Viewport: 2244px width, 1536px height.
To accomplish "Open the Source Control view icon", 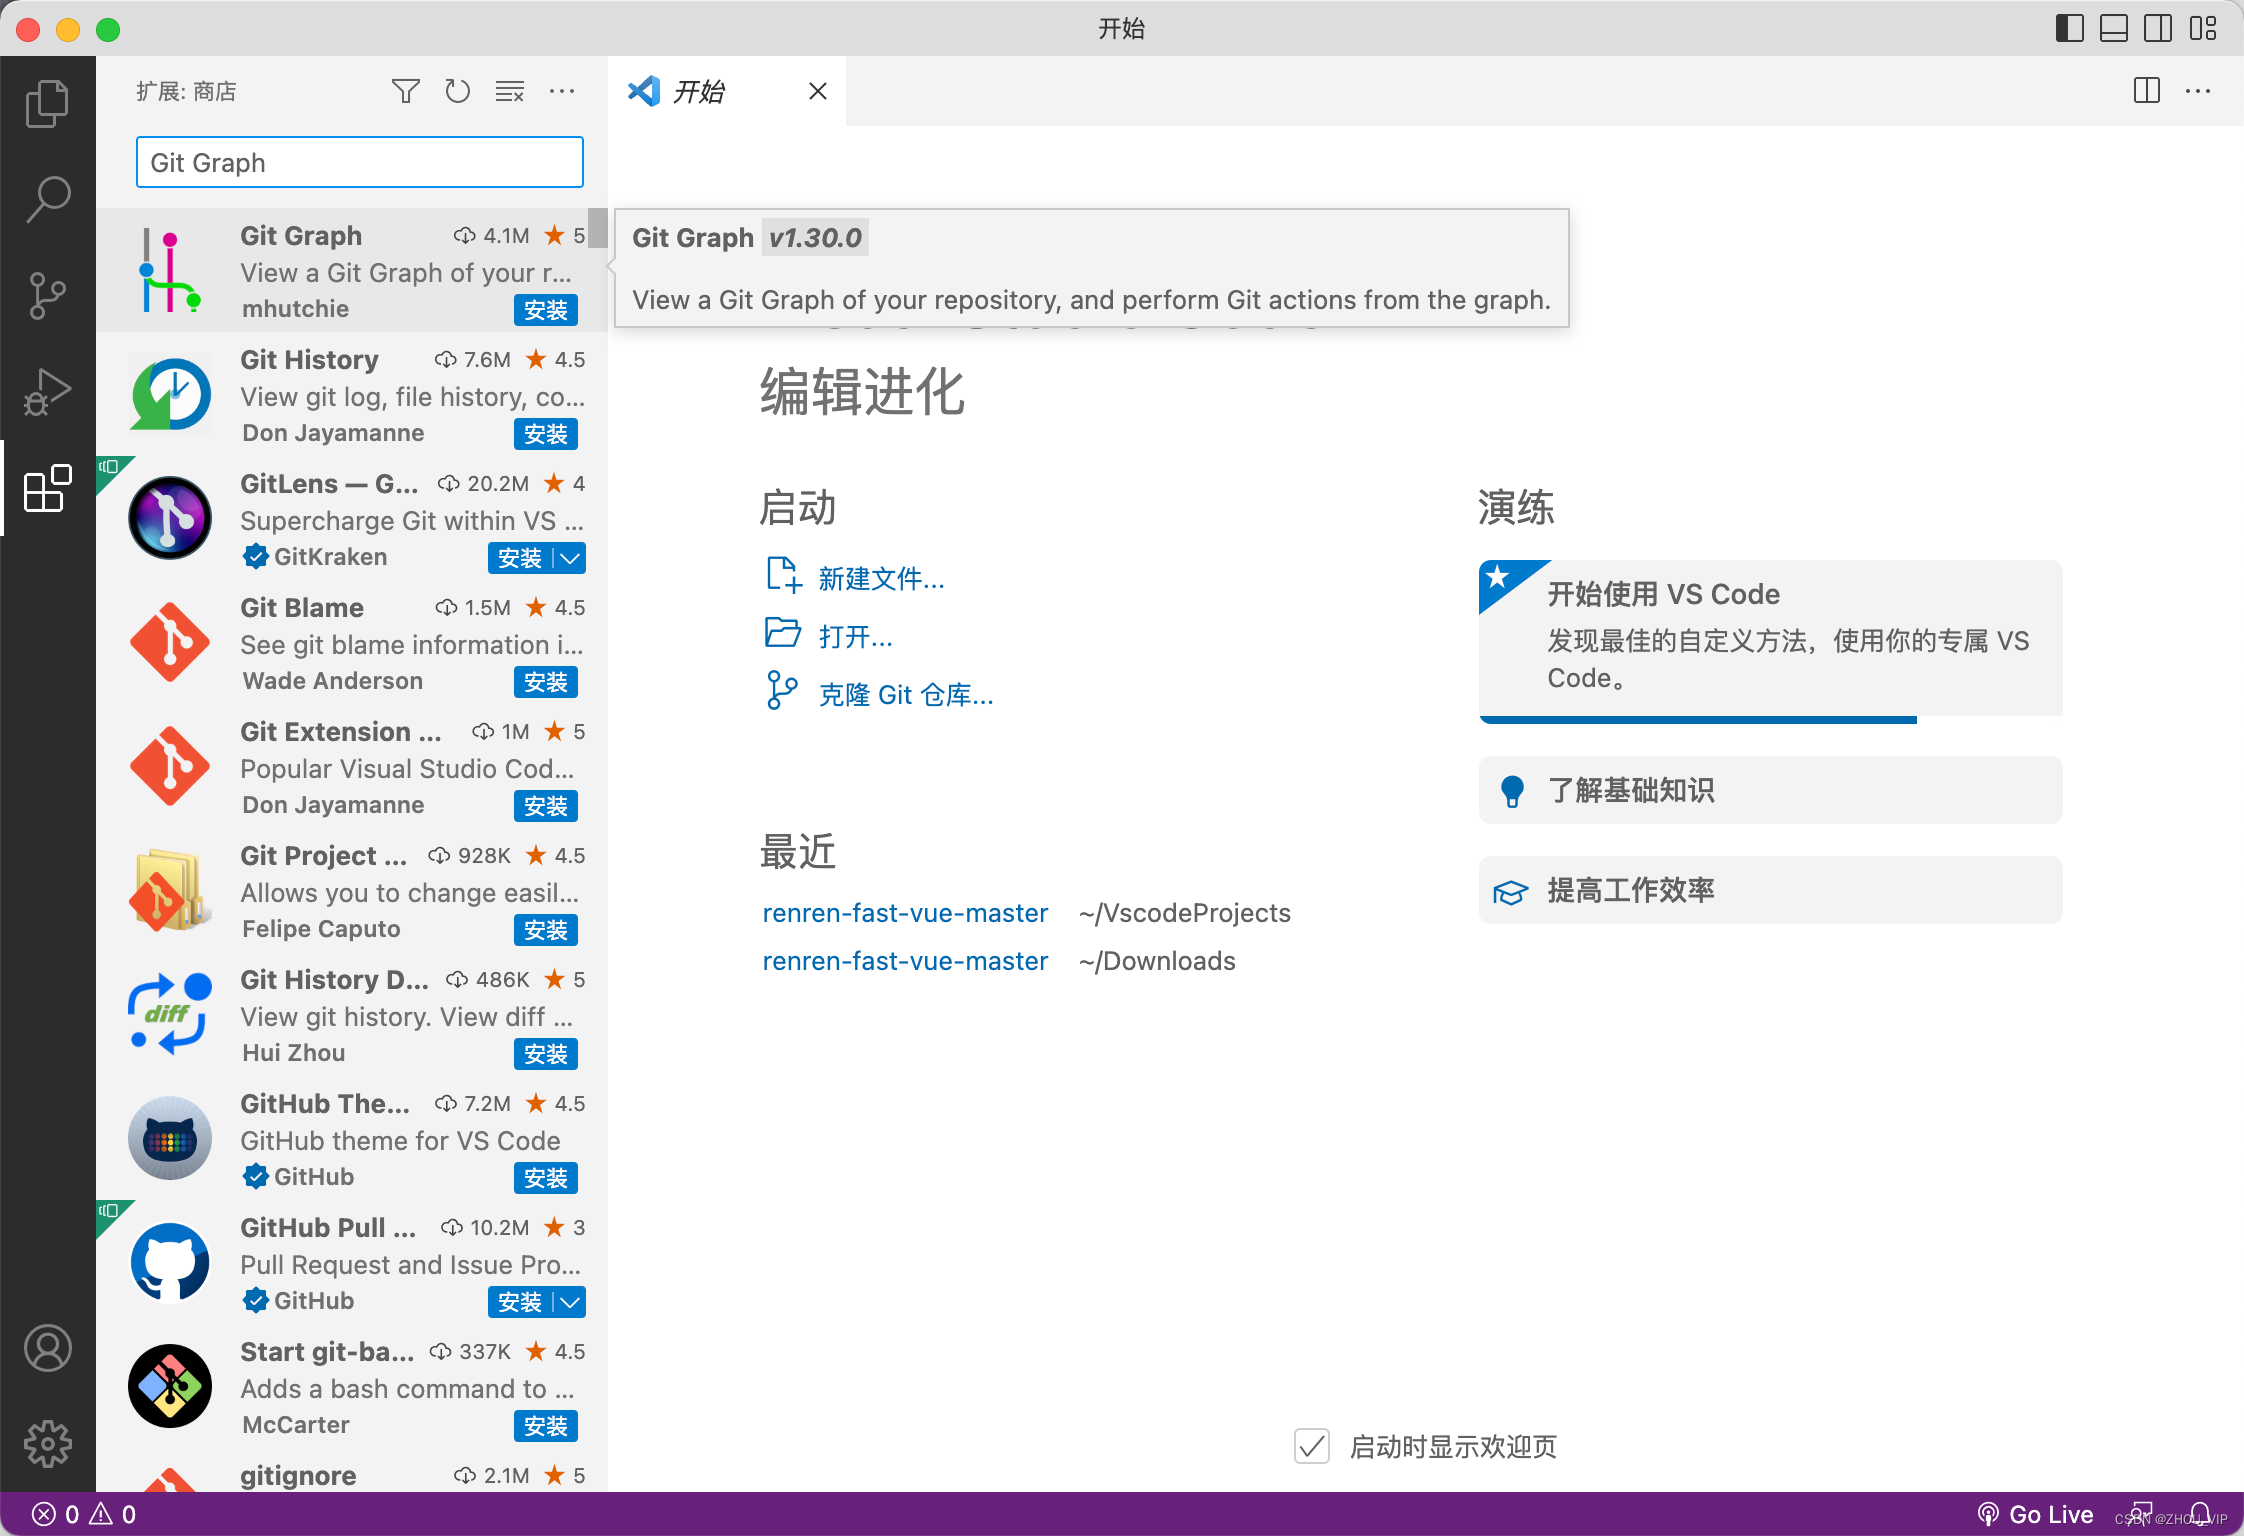I will click(x=47, y=295).
